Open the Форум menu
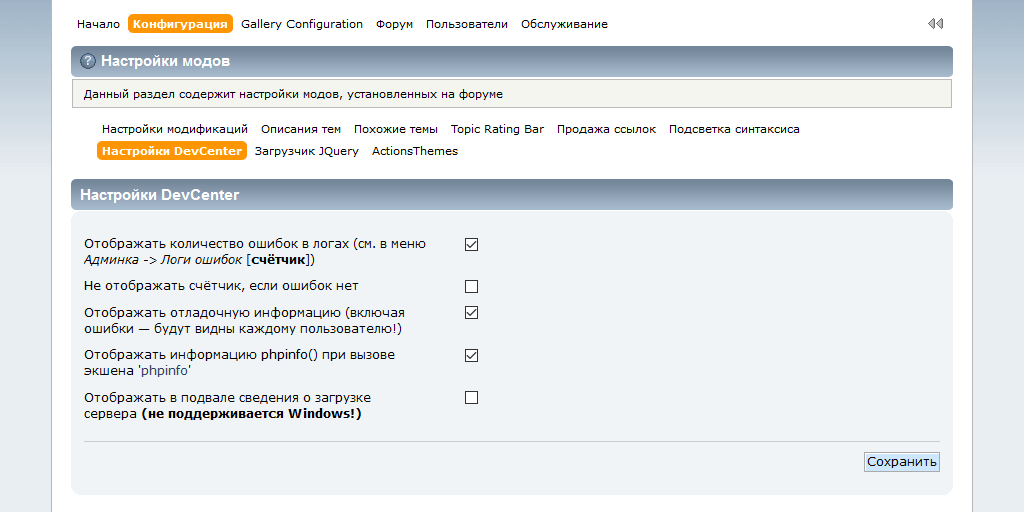1024x512 pixels. tap(394, 24)
